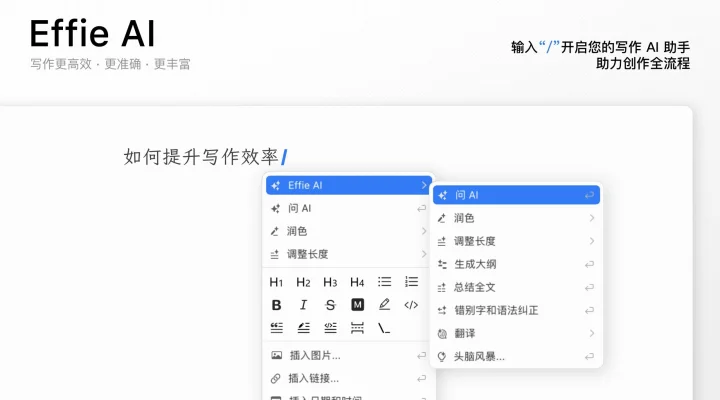
Task: Expand 润色 options in the Effie AI submenu
Action: point(516,218)
